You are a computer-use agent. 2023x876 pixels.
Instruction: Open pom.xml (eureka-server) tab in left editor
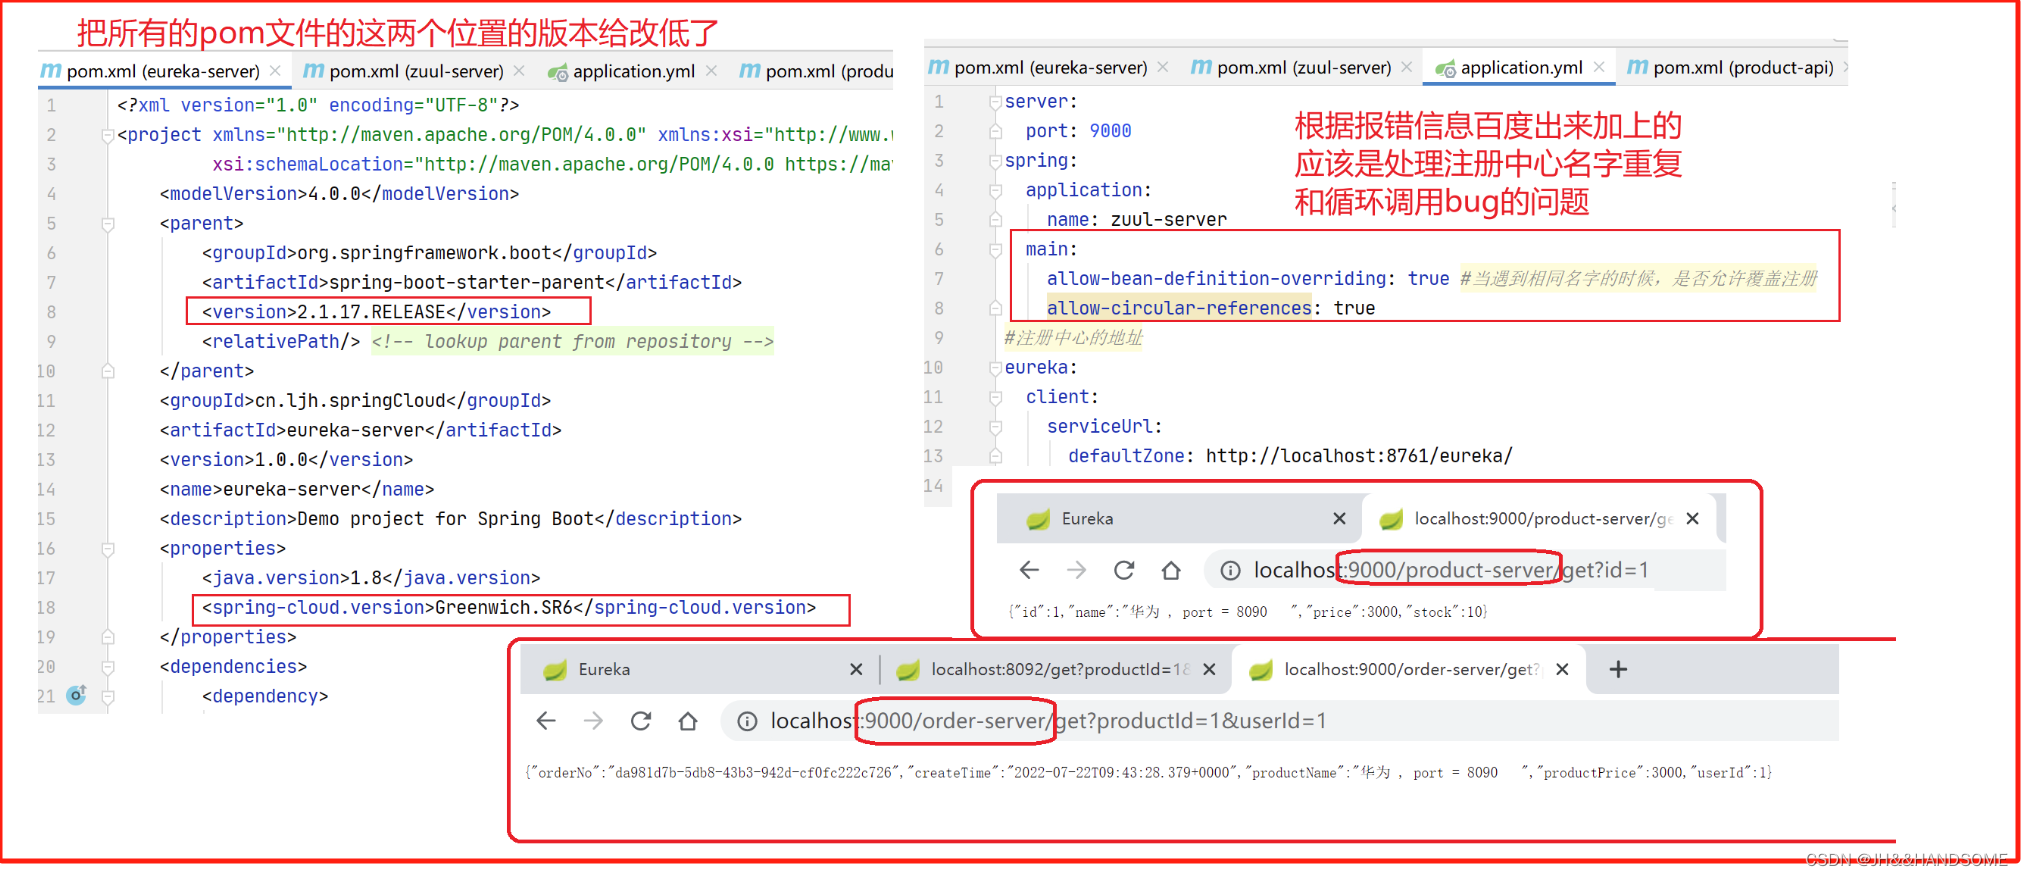point(163,71)
